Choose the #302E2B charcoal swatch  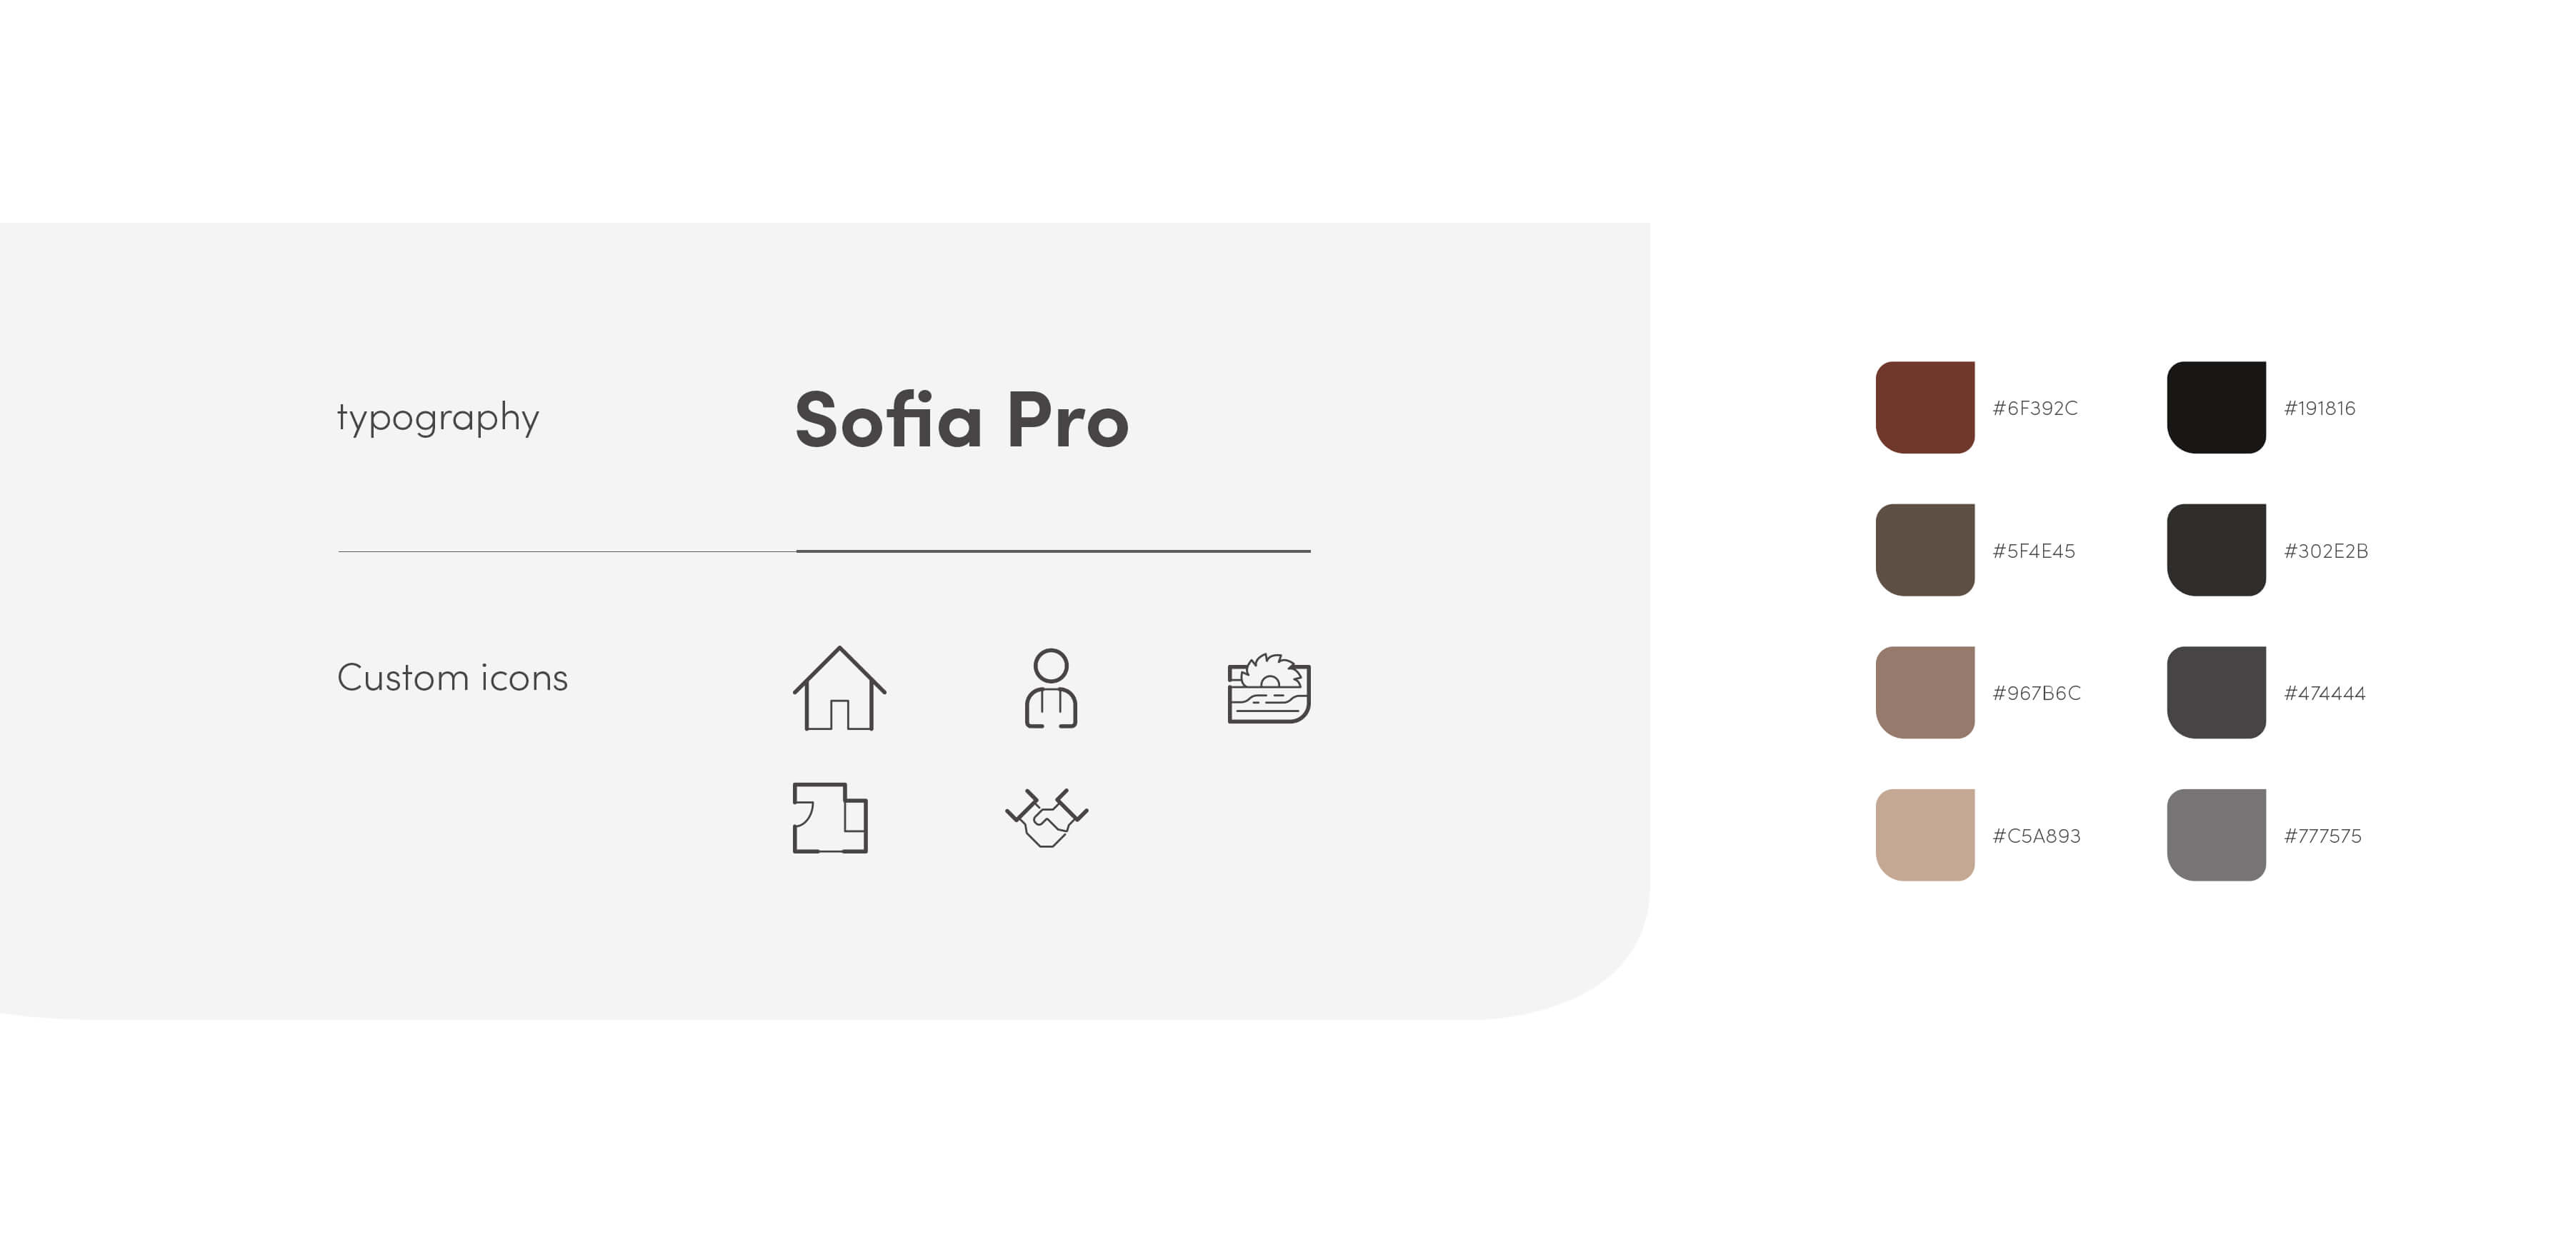click(x=2215, y=550)
